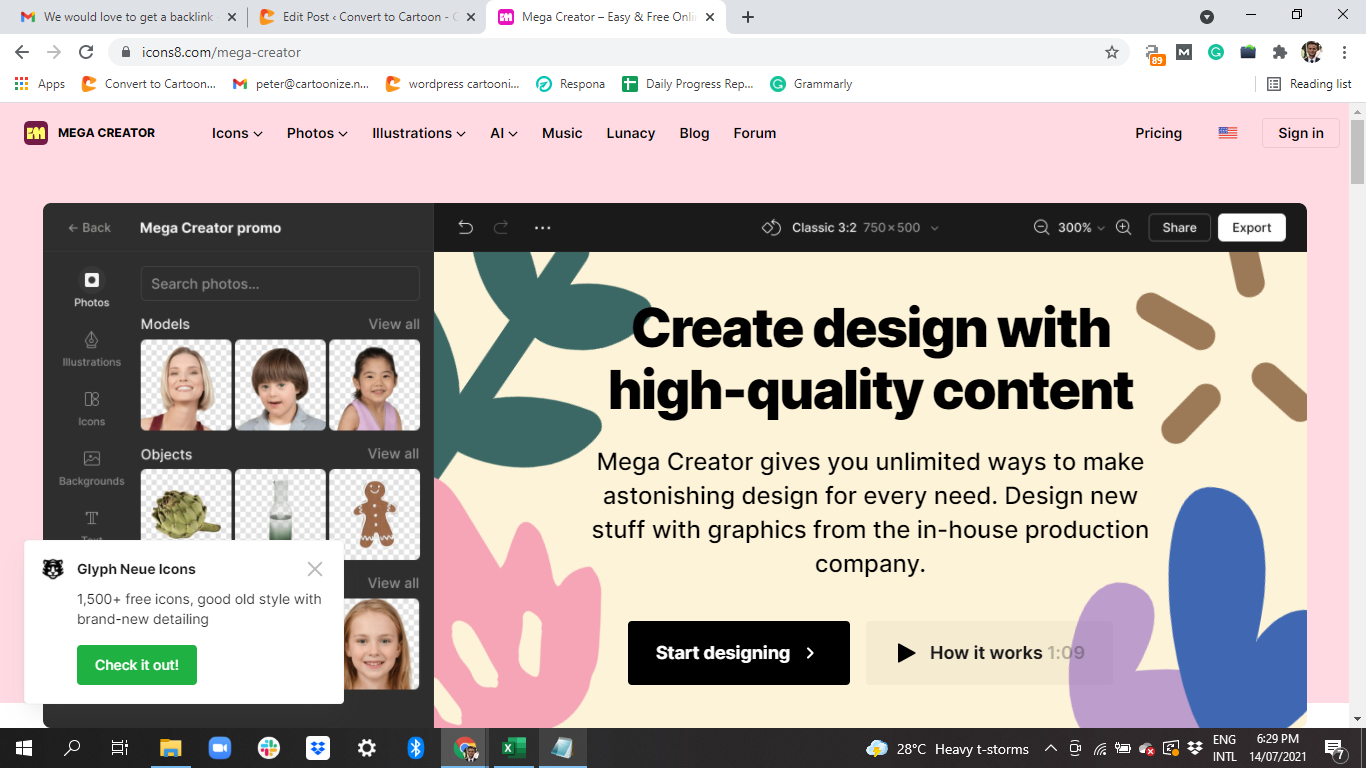1366x768 pixels.
Task: Switch to the Edit Post tab
Action: coord(366,17)
